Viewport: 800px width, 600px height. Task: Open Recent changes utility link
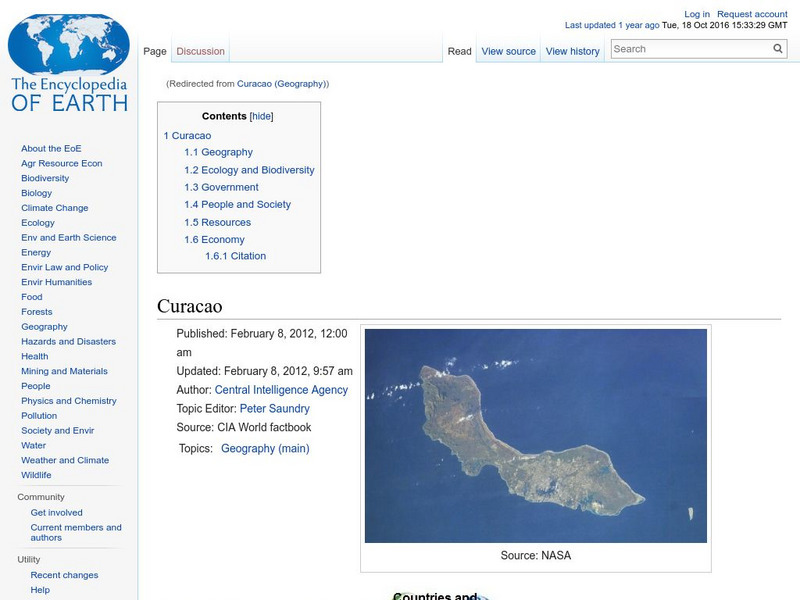(x=64, y=575)
